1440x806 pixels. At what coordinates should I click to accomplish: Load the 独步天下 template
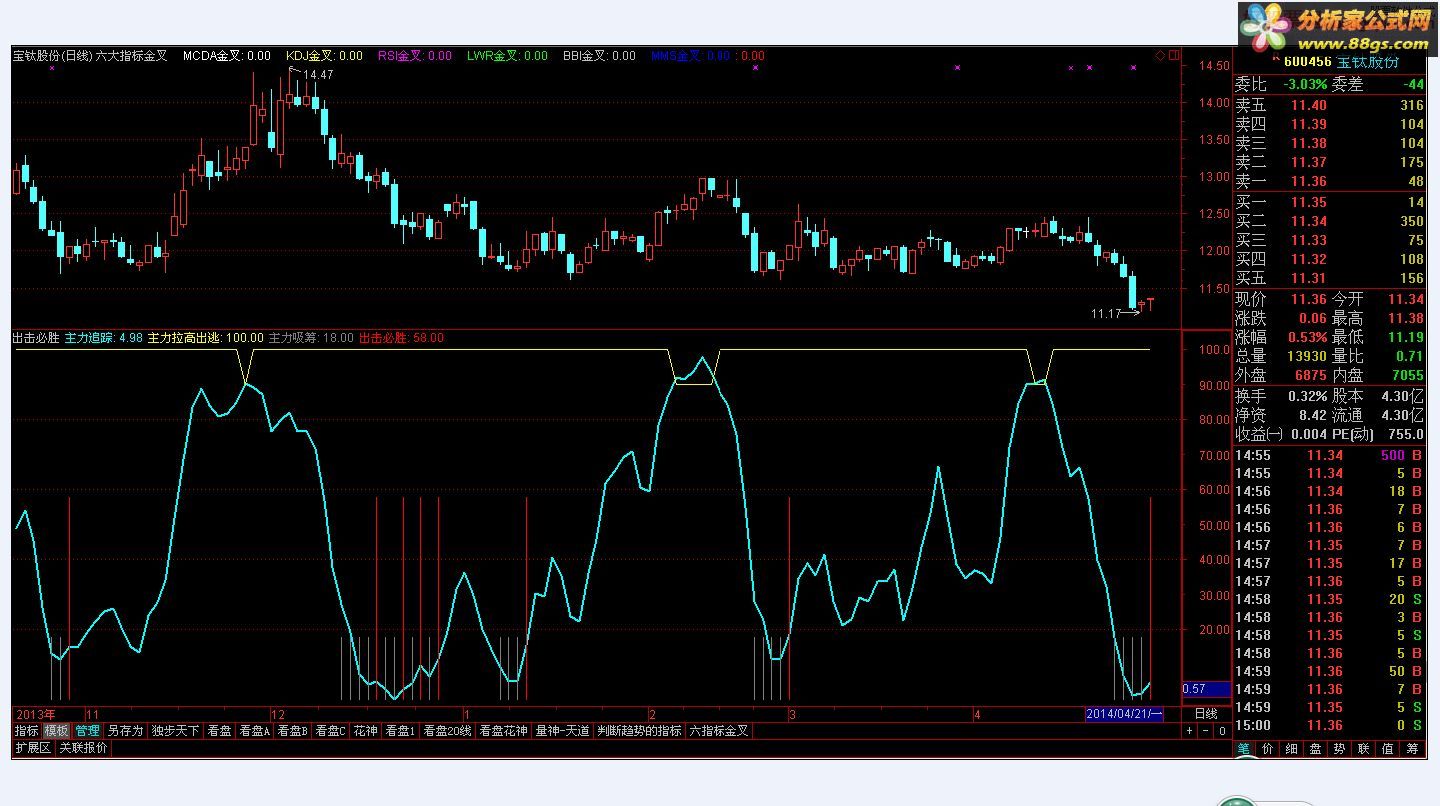point(175,731)
